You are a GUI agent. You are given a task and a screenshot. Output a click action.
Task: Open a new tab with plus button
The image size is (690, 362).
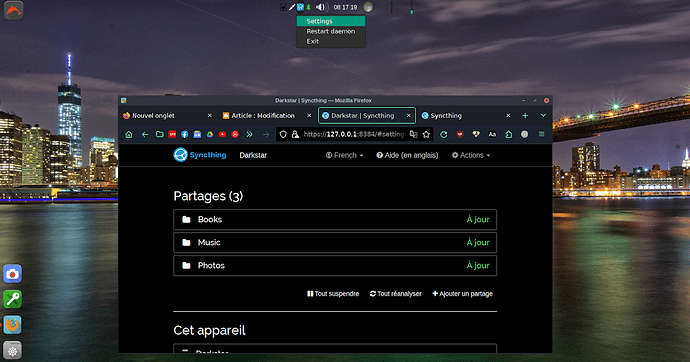[x=525, y=116]
